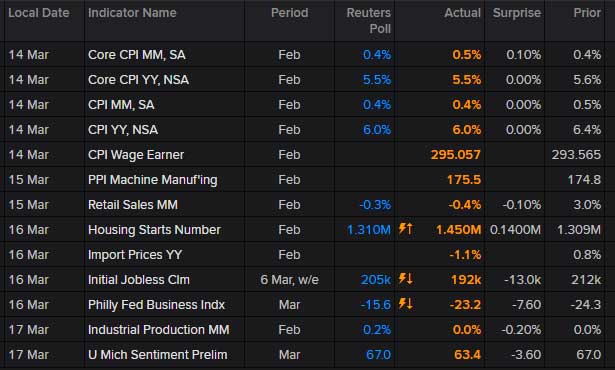Viewport: 615px width, 370px height.
Task: Click the CPI YY, NSA poll value 6.0%
Action: [377, 130]
